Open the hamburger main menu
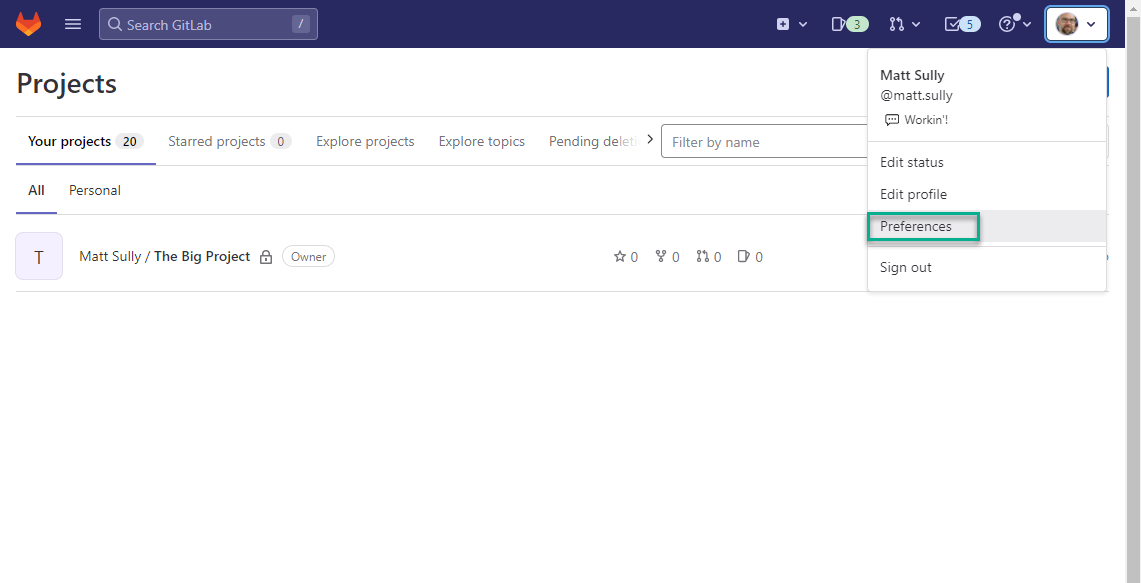The width and height of the screenshot is (1141, 583). pyautogui.click(x=73, y=24)
